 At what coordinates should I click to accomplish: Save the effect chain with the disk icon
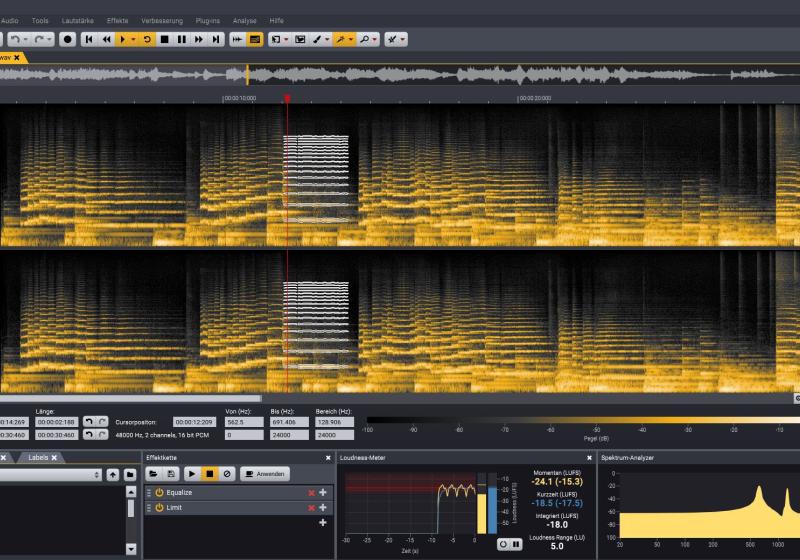point(172,473)
